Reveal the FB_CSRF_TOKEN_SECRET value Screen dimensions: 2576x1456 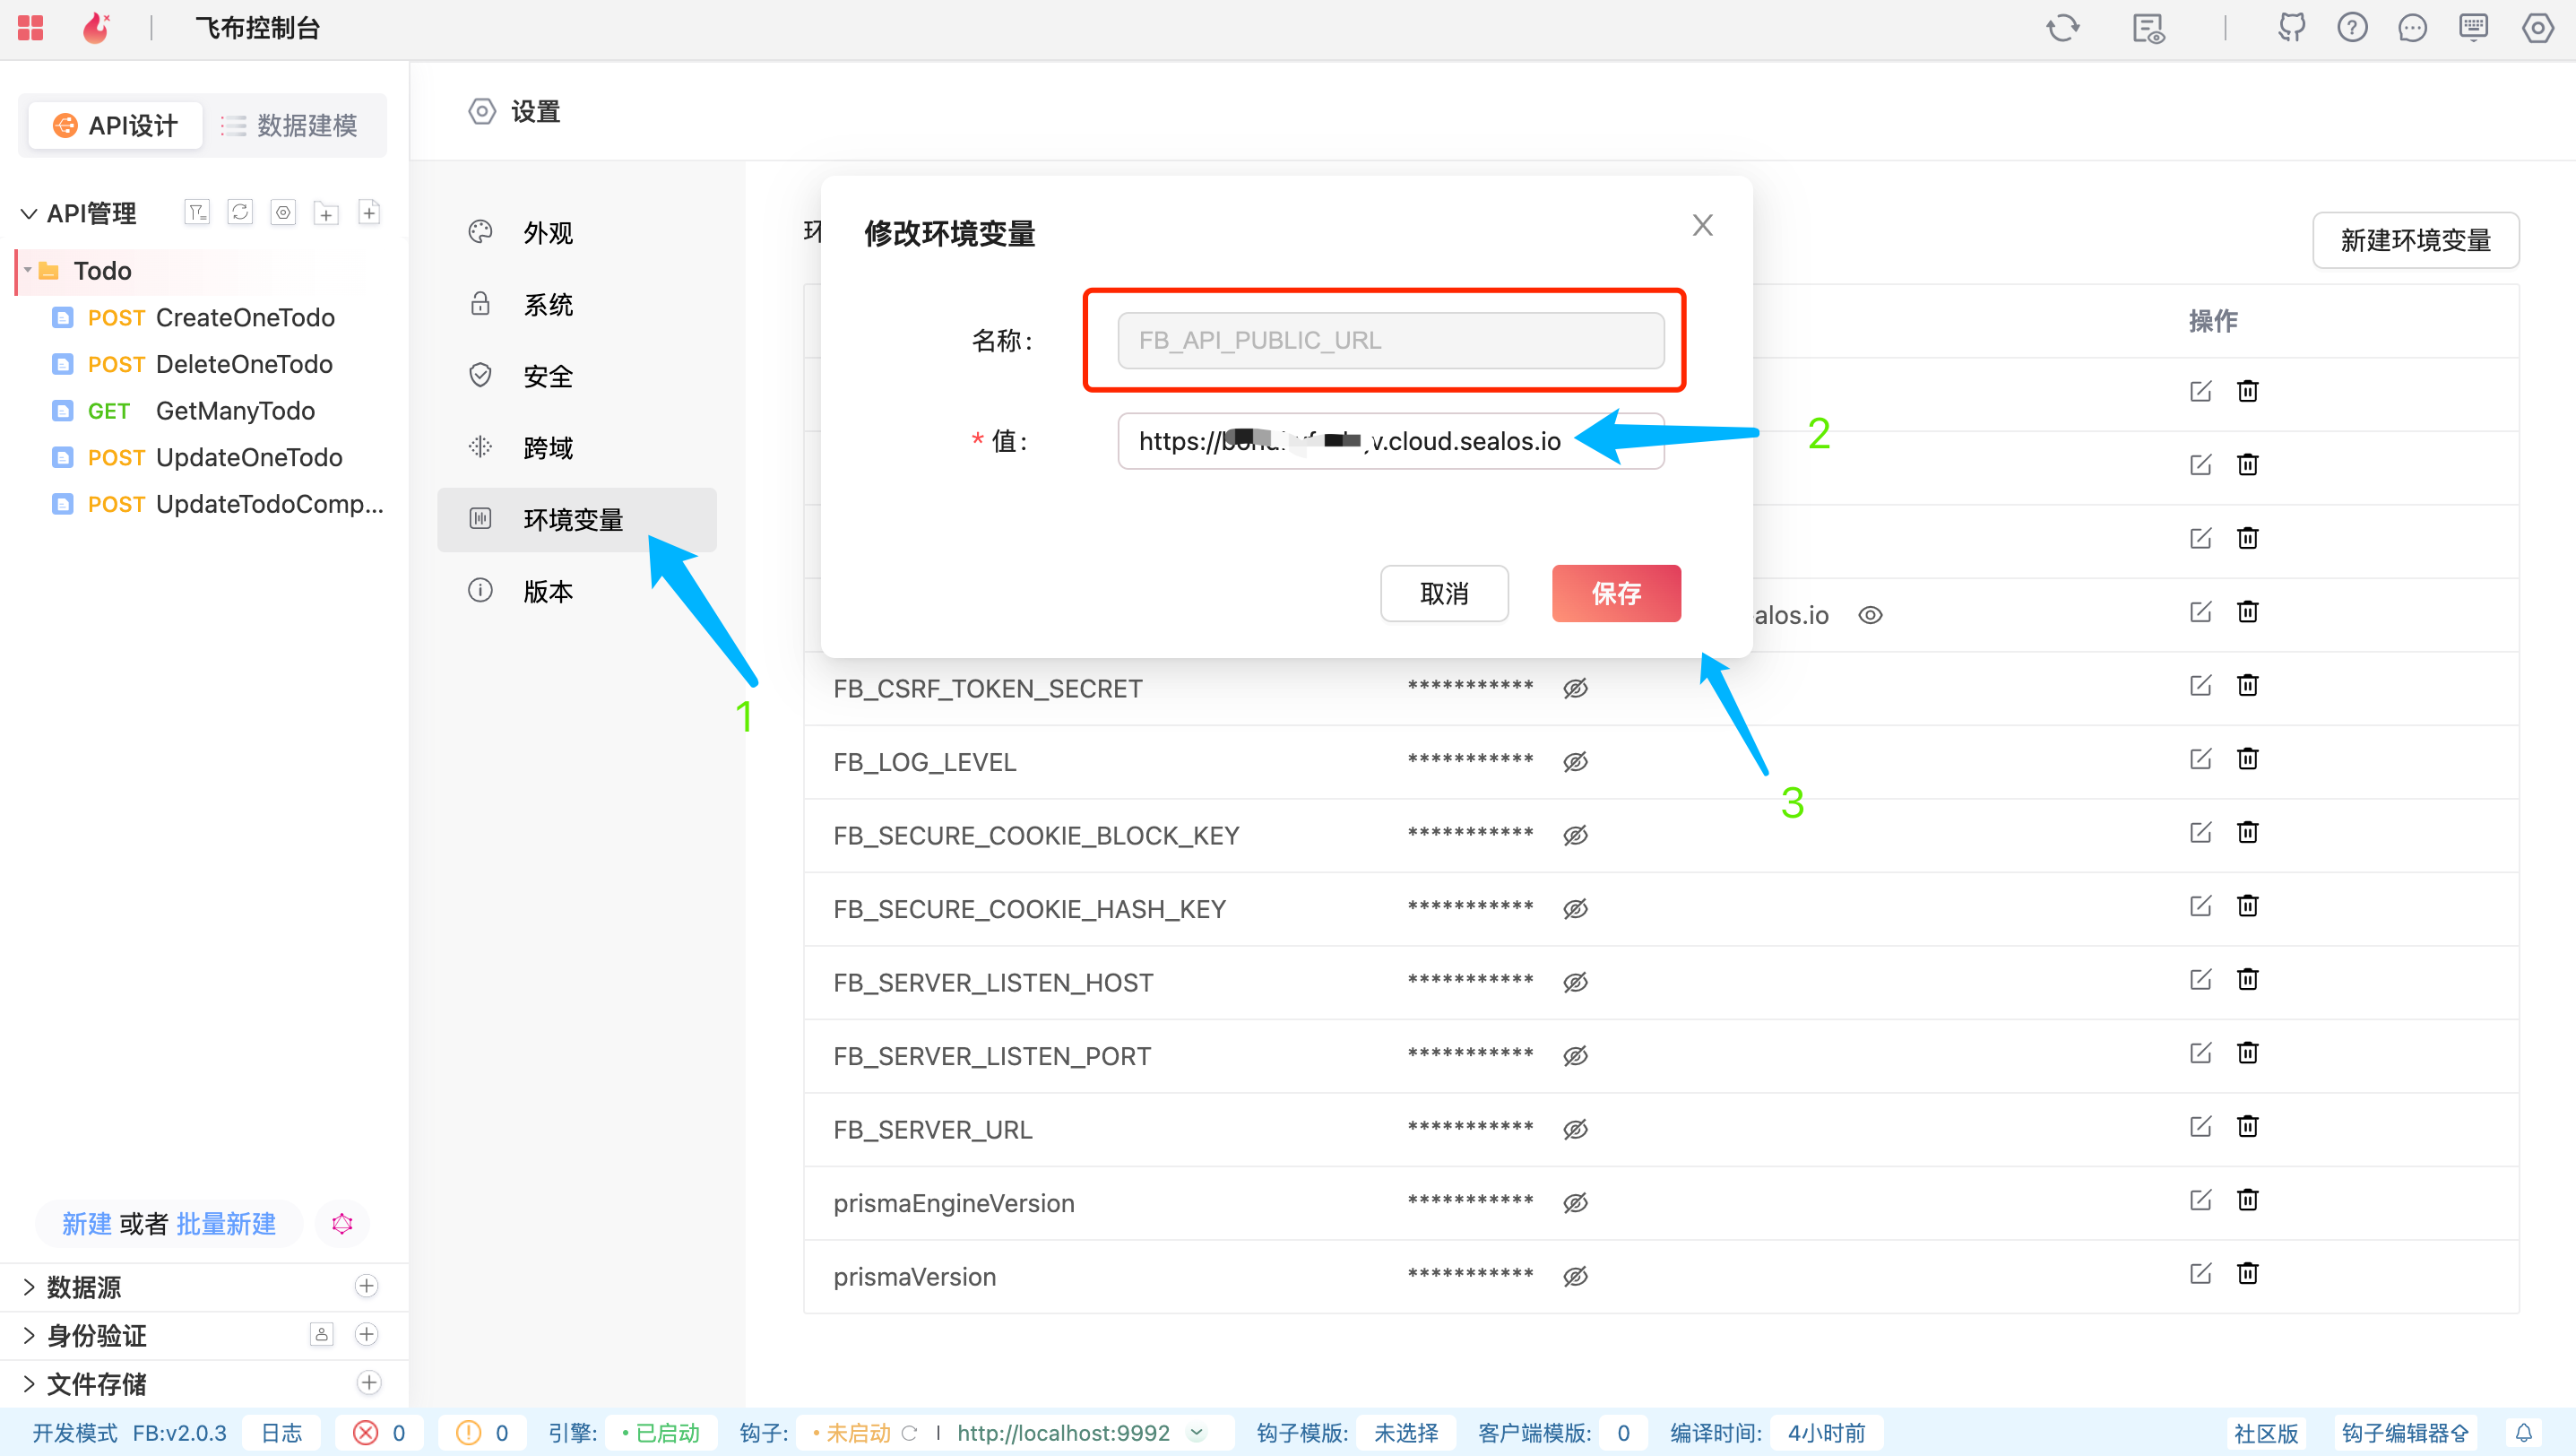pyautogui.click(x=1575, y=688)
